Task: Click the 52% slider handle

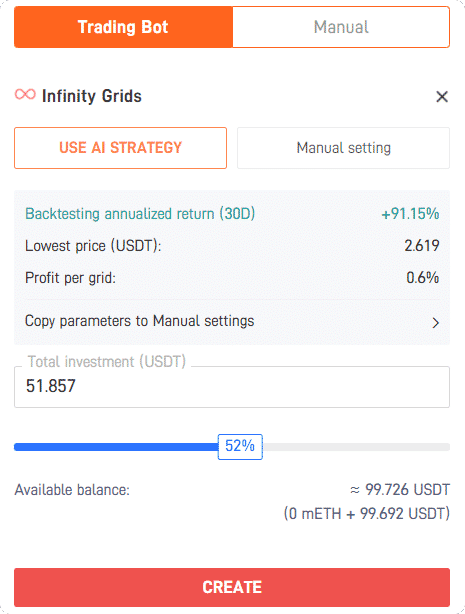Action: (240, 446)
